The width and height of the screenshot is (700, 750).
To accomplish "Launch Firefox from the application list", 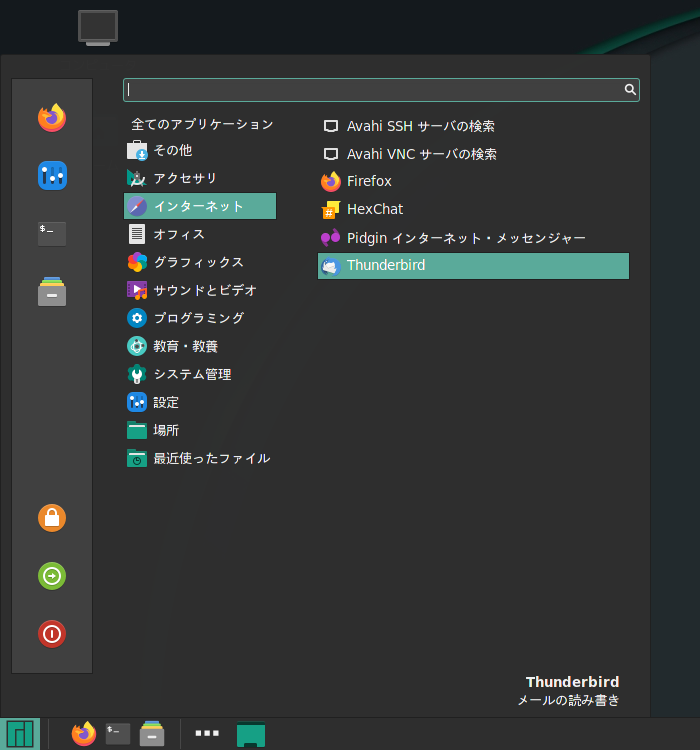I will (x=473, y=181).
